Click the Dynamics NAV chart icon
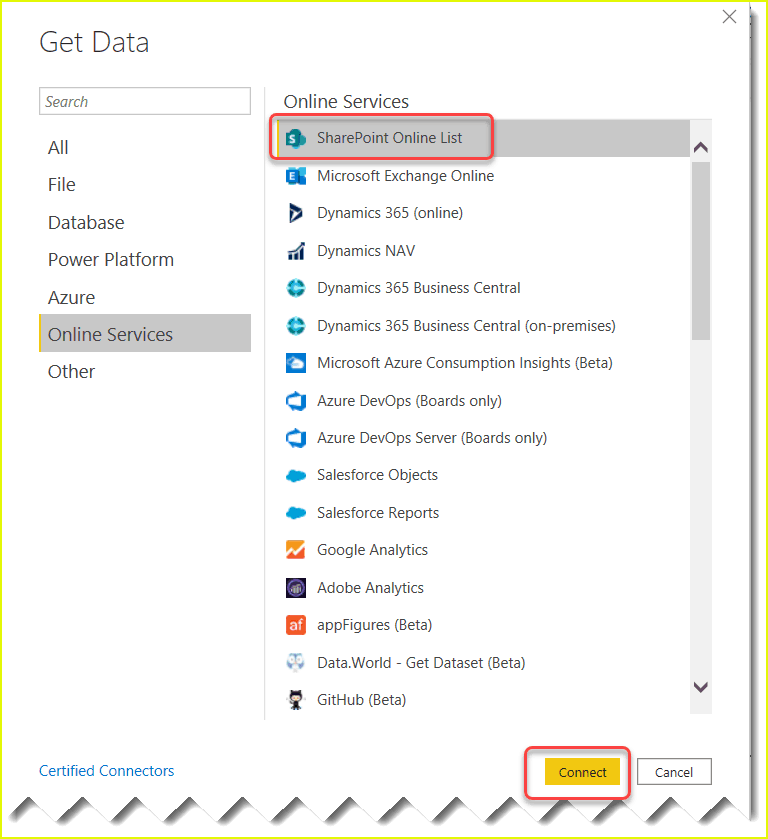The width and height of the screenshot is (768, 839). (x=295, y=251)
